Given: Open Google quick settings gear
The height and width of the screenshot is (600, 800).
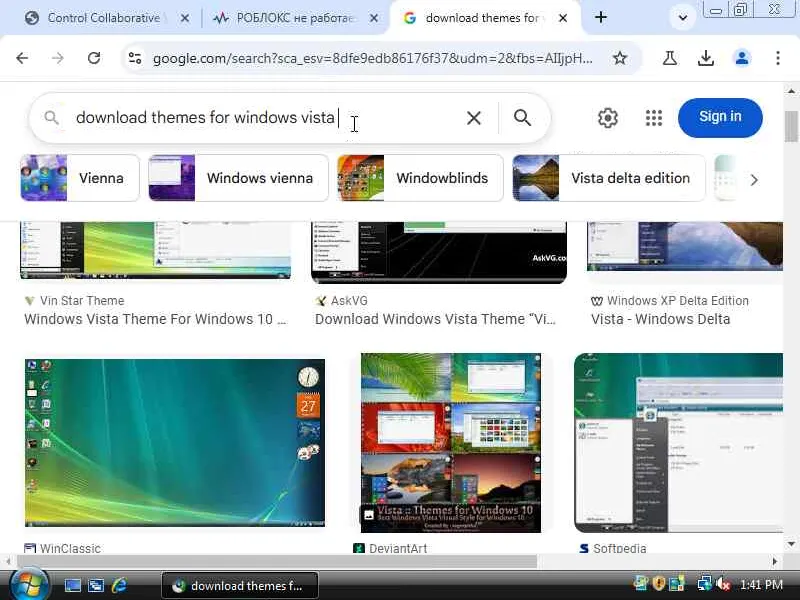Looking at the screenshot, I should point(608,118).
